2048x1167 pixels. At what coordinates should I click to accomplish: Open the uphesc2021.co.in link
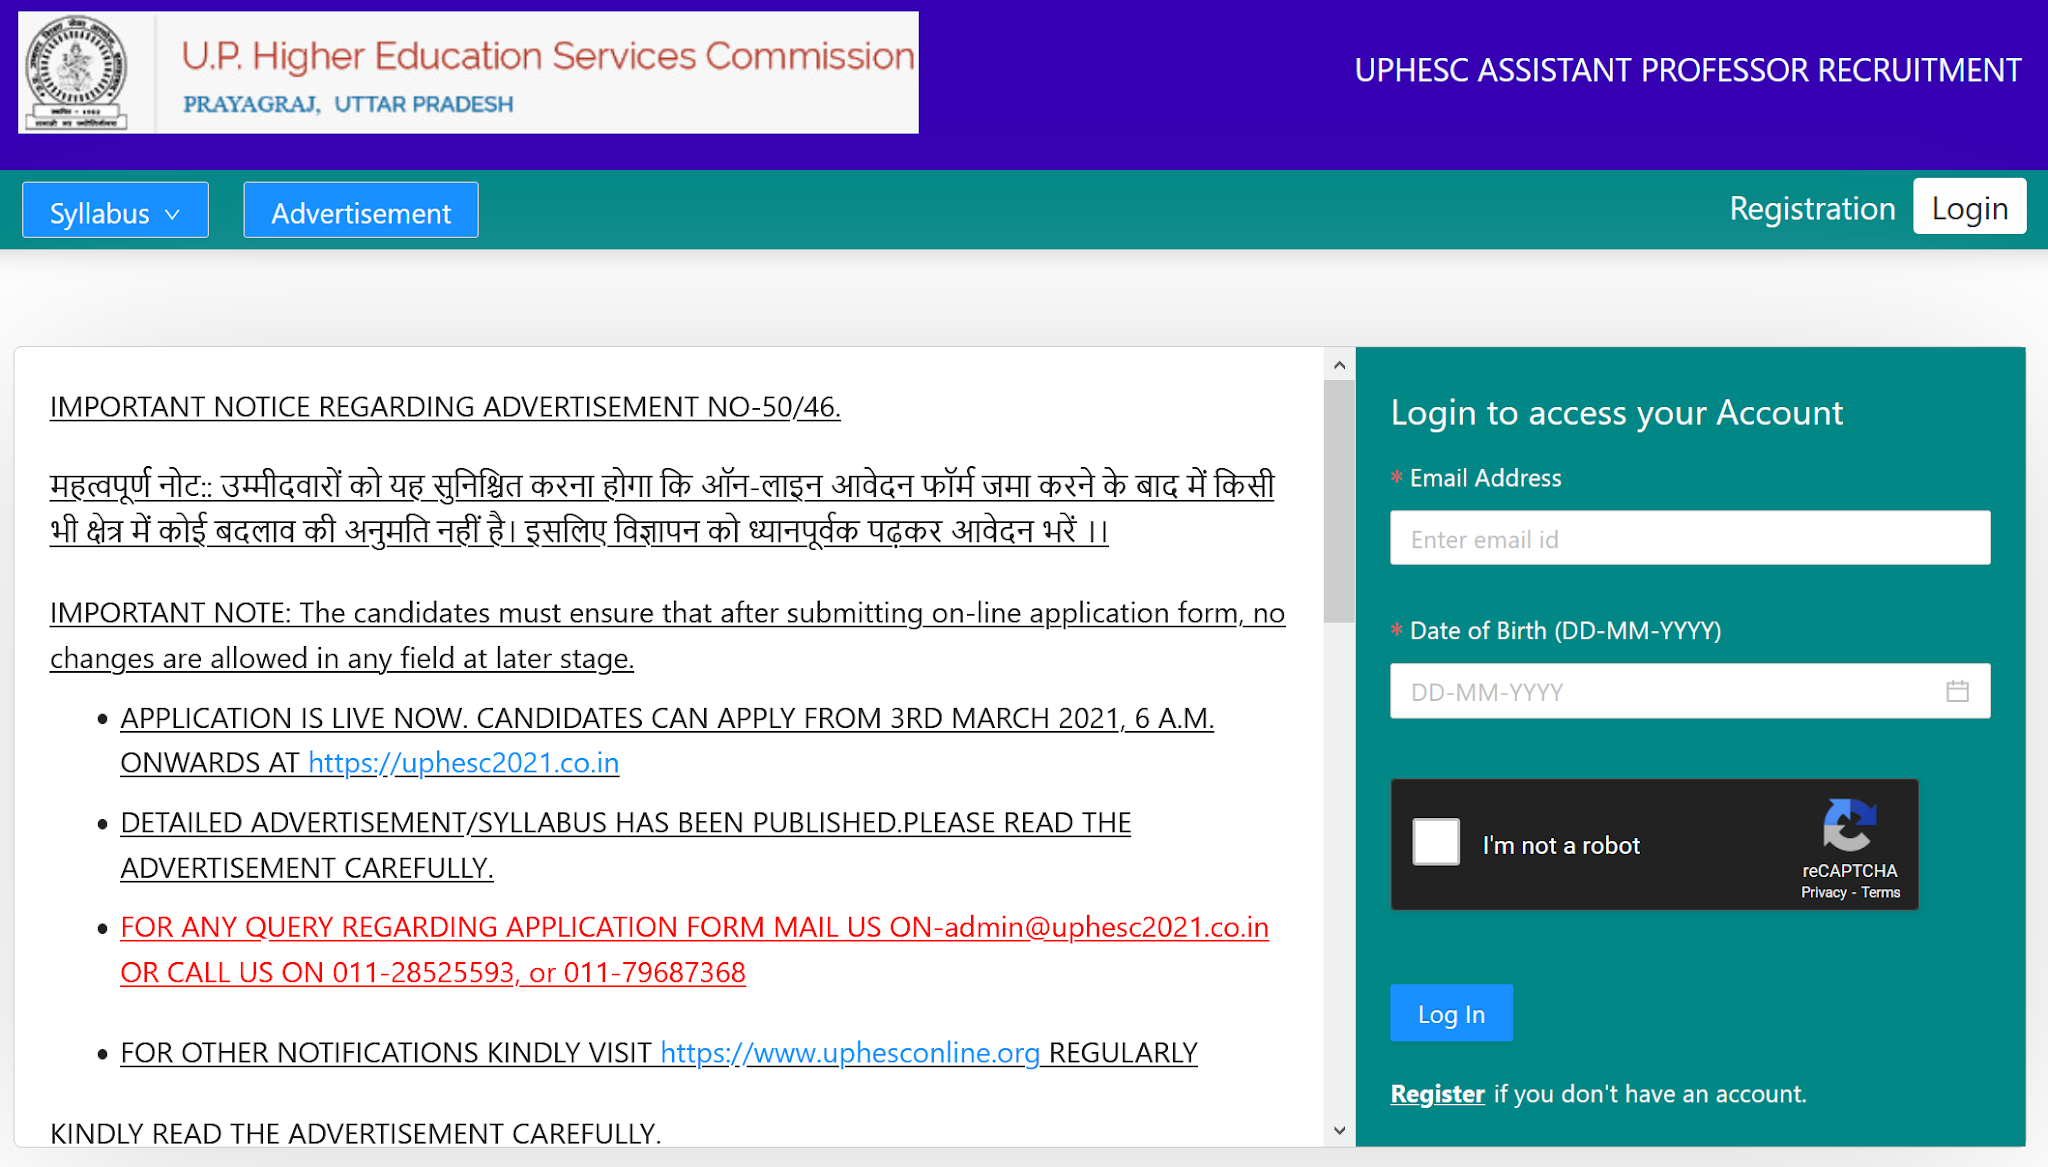click(x=463, y=763)
